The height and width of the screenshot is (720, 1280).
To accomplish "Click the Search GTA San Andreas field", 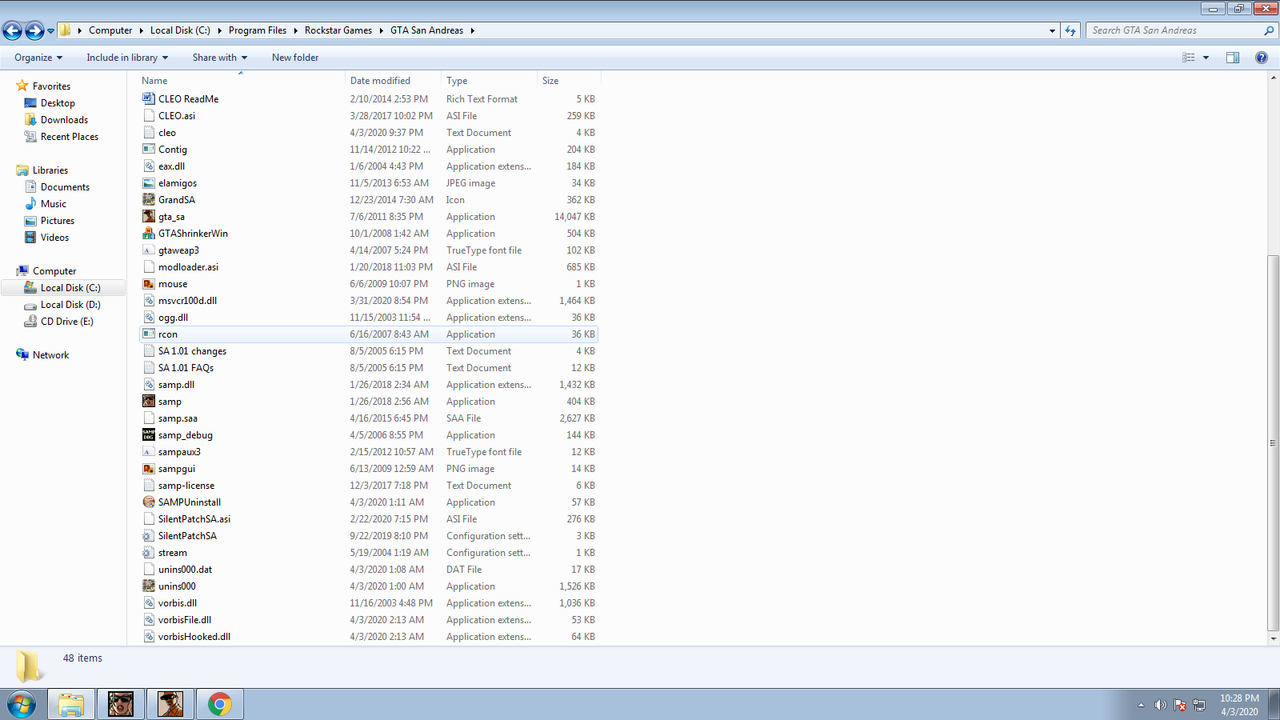I will [x=1181, y=31].
